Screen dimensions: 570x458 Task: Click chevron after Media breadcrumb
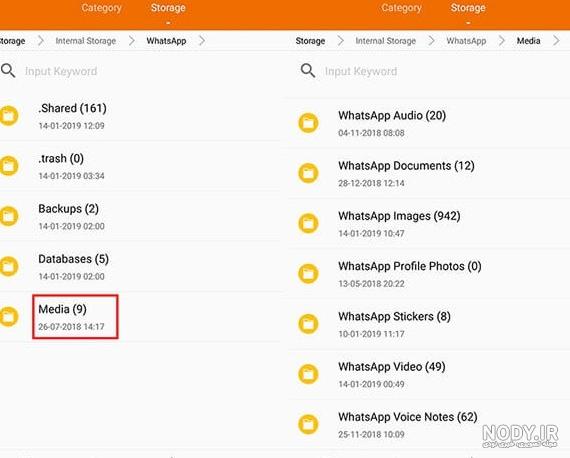(556, 41)
